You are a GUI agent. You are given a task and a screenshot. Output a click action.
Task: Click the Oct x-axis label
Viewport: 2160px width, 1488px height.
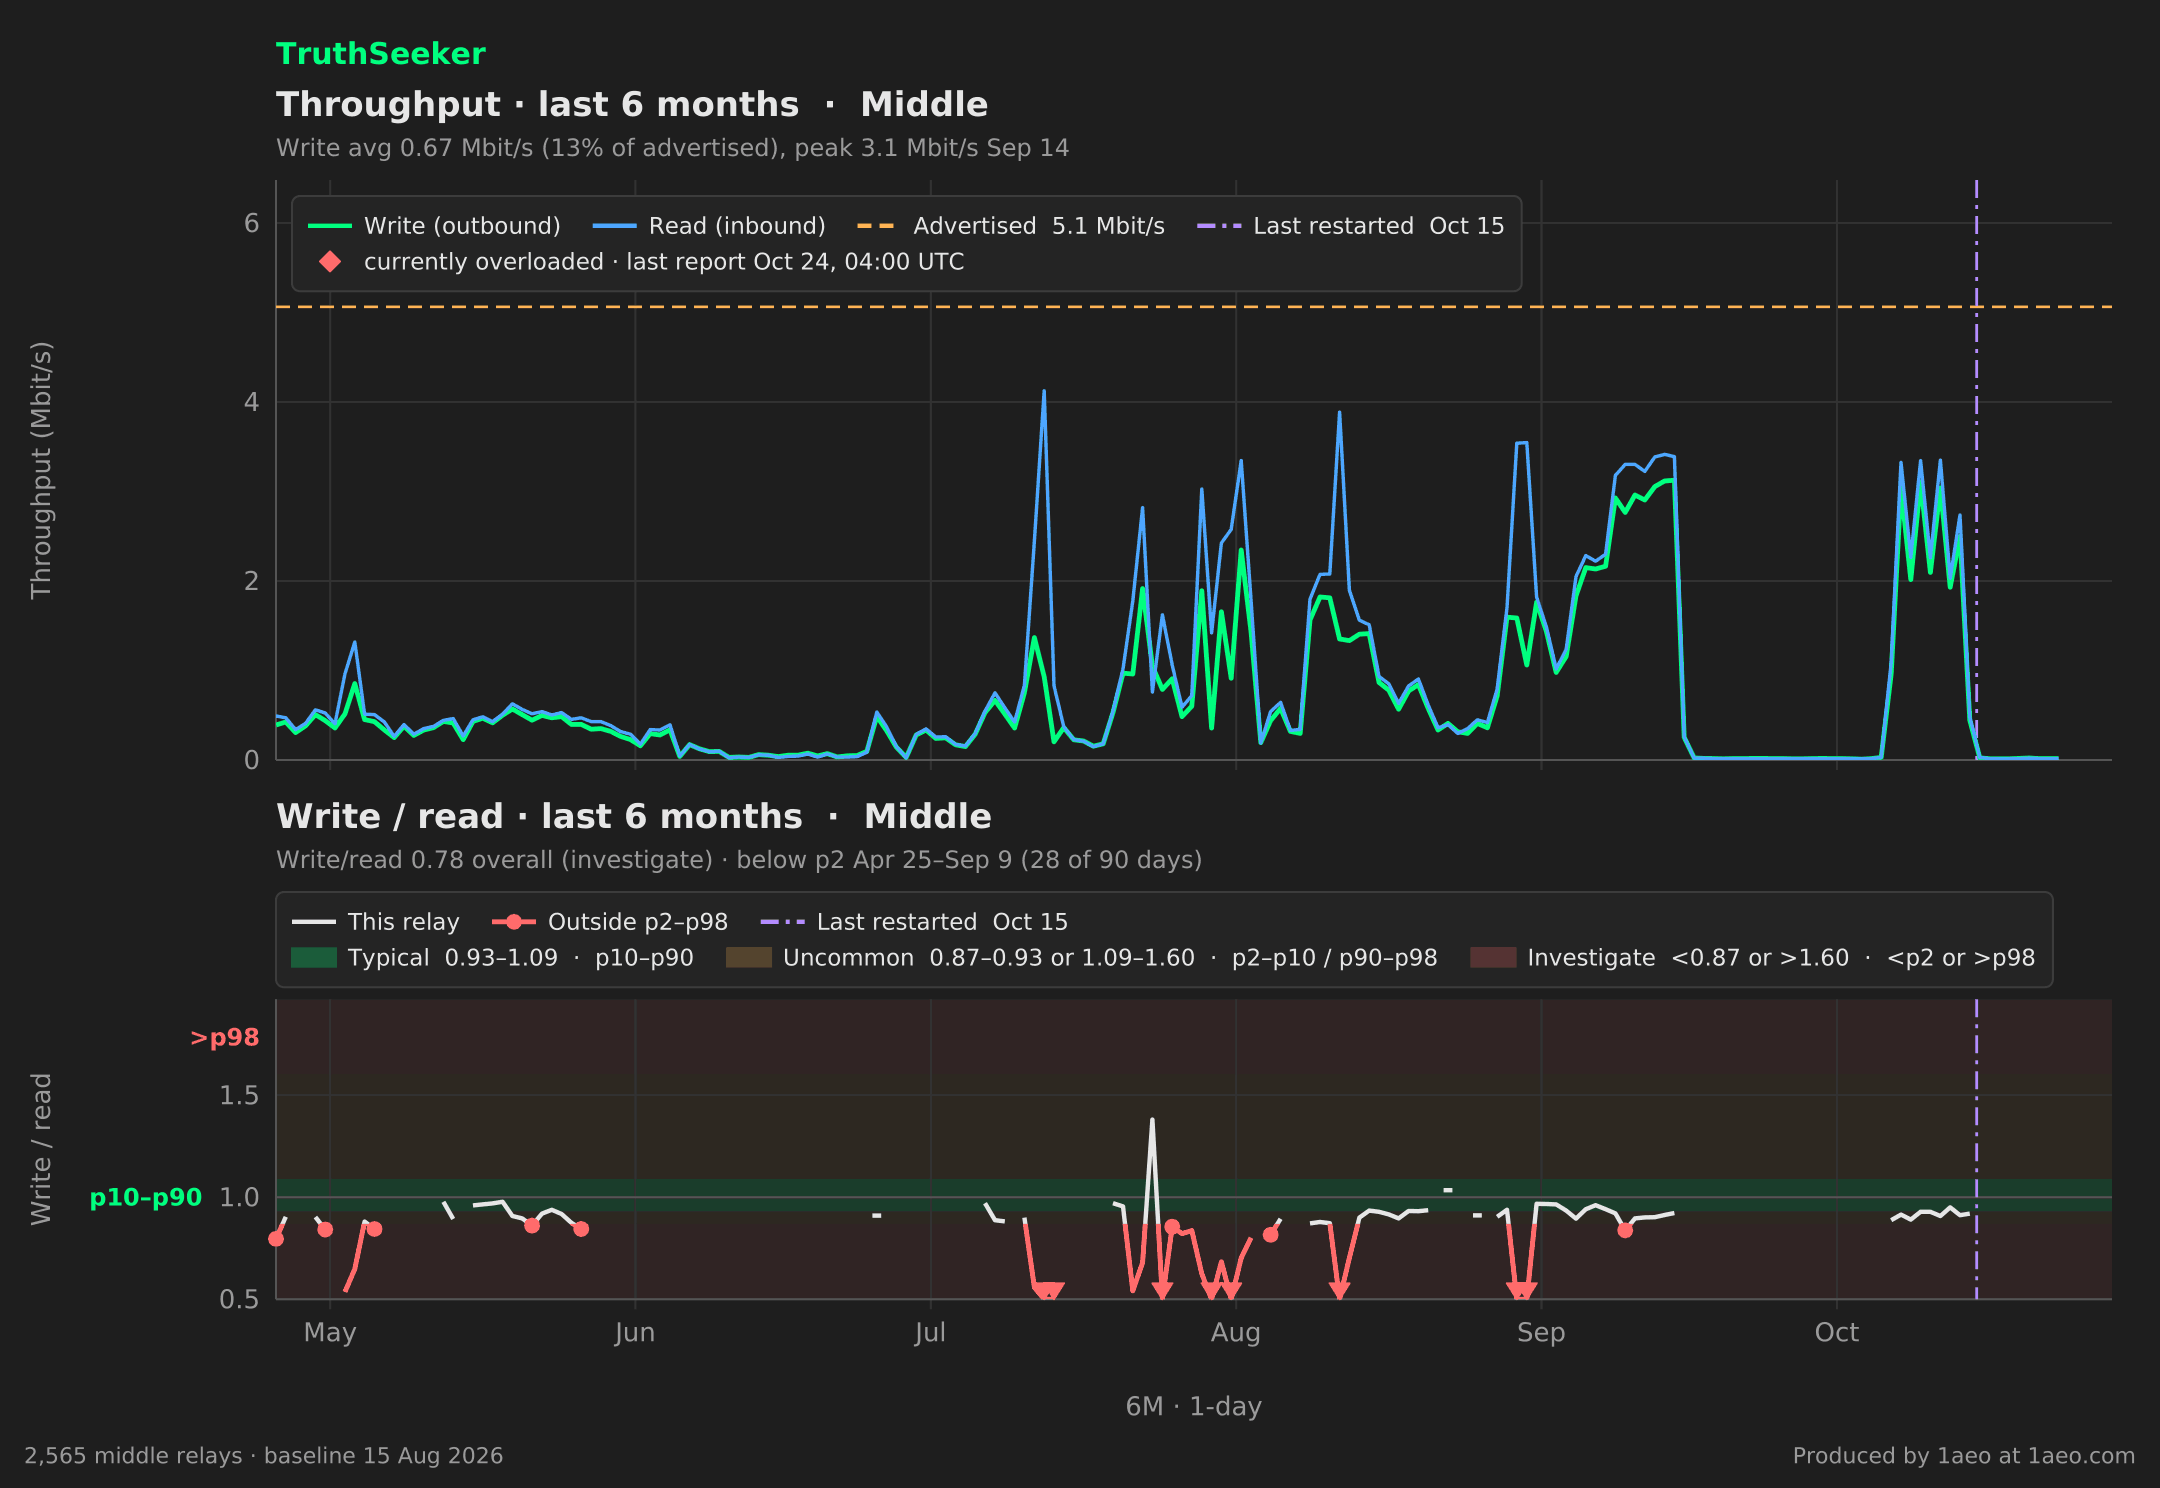[x=1837, y=1333]
